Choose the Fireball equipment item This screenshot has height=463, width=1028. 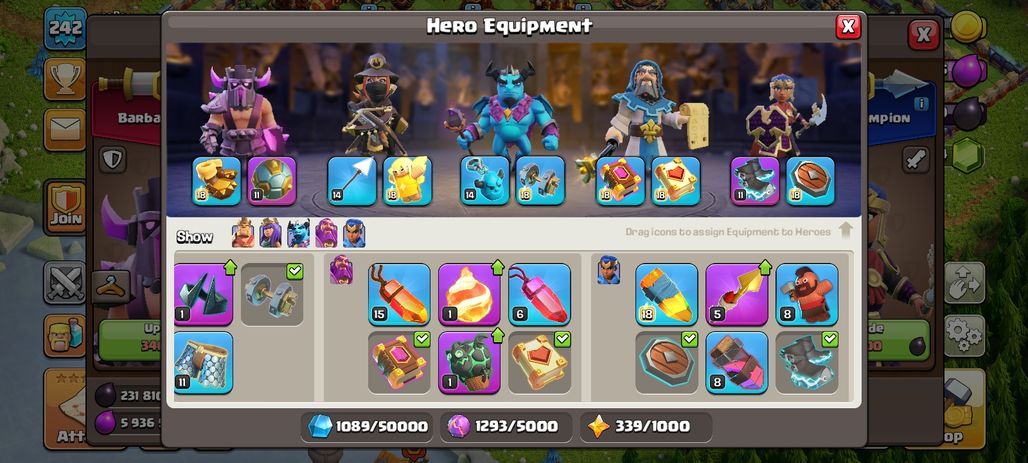[469, 294]
